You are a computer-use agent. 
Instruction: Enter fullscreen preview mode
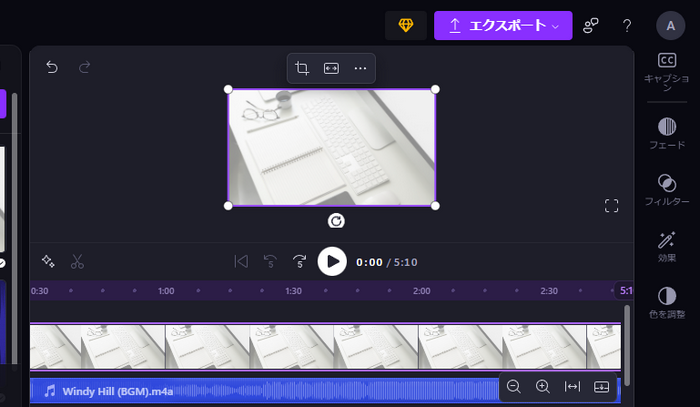[x=612, y=206]
